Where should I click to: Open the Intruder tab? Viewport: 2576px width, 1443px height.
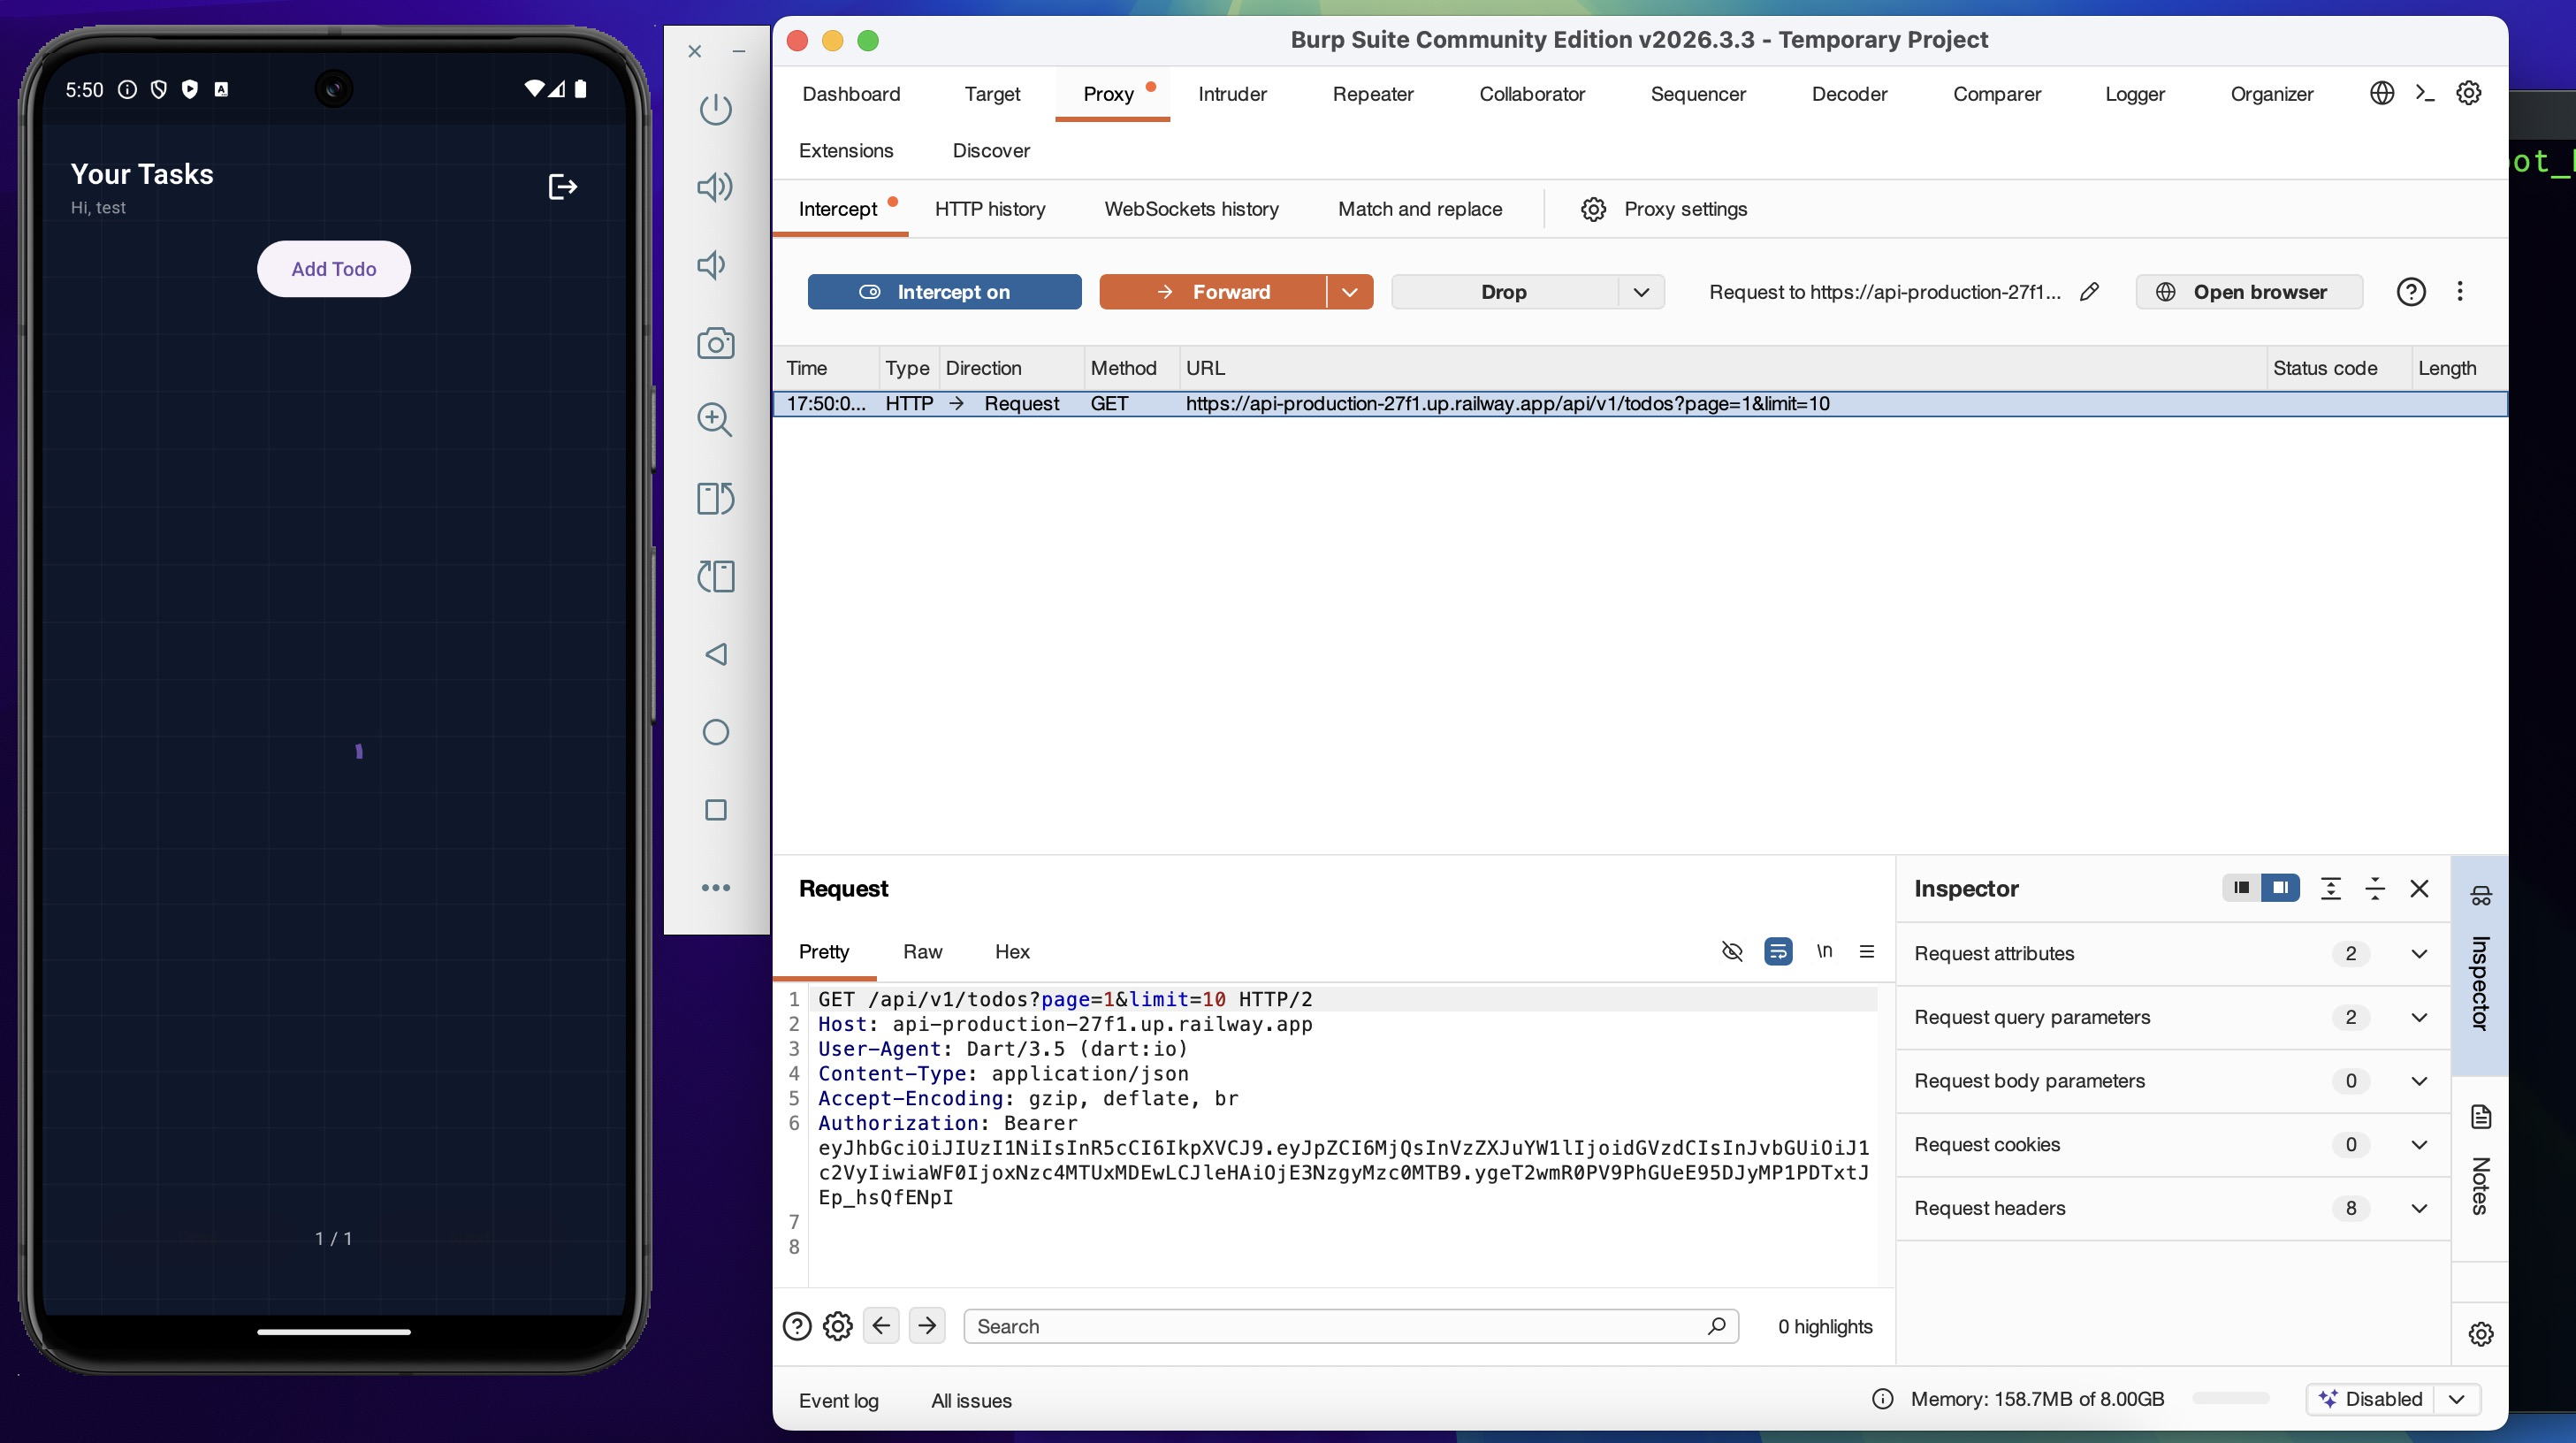coord(1232,94)
